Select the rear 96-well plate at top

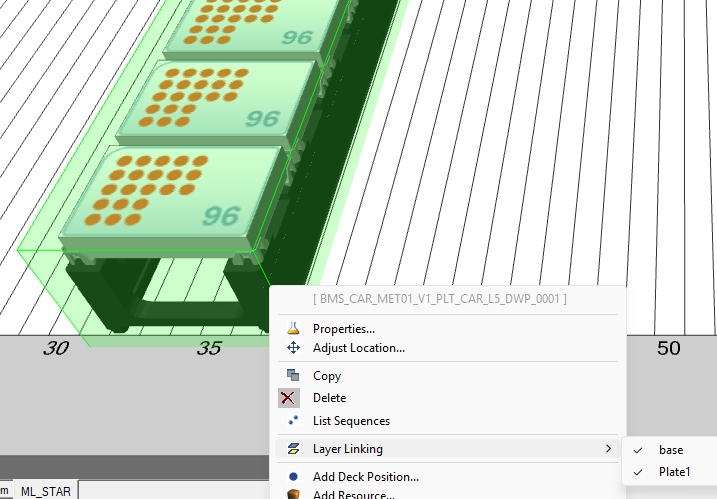(250, 25)
